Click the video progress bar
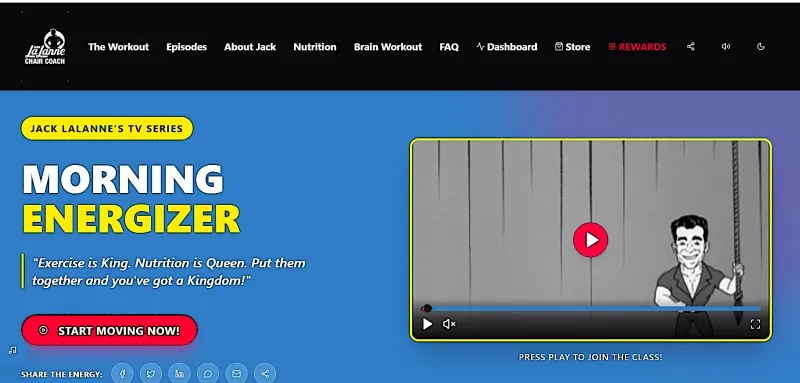Screen dimensions: 800x383 coord(591,309)
